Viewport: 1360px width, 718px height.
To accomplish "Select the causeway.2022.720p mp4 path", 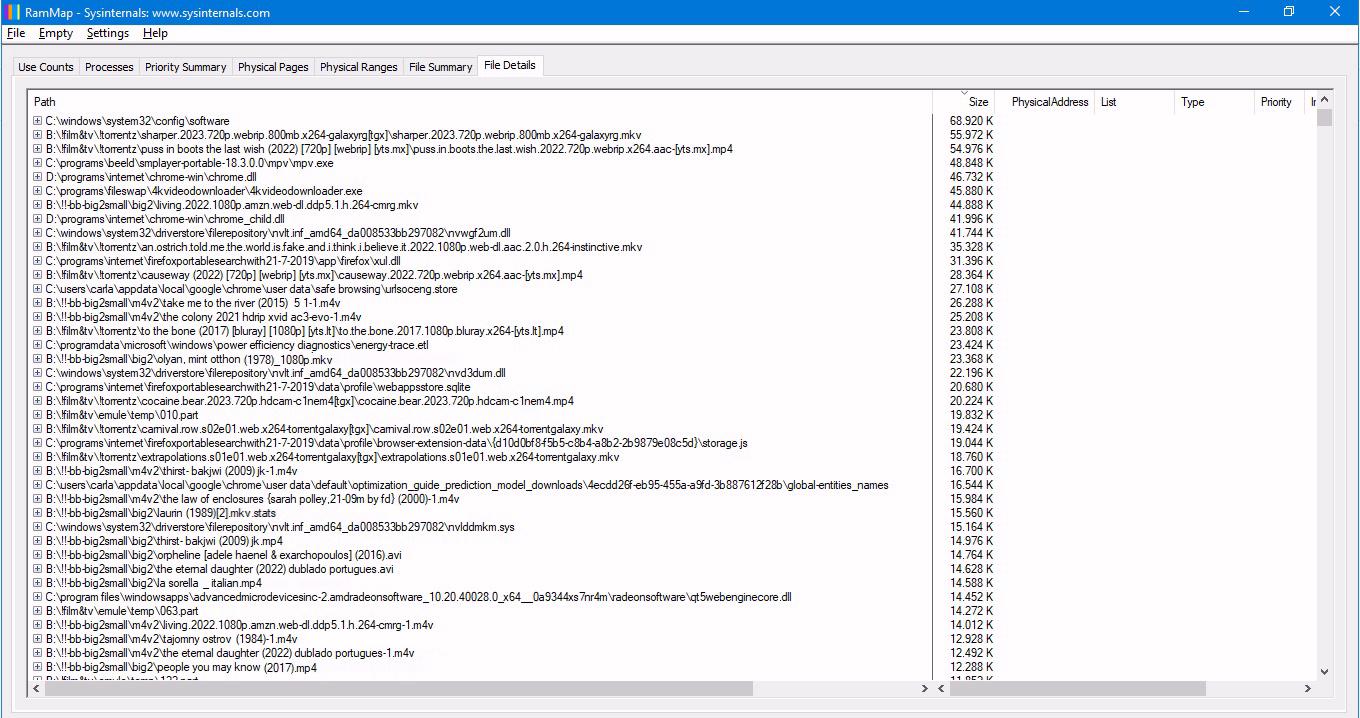I will 314,275.
